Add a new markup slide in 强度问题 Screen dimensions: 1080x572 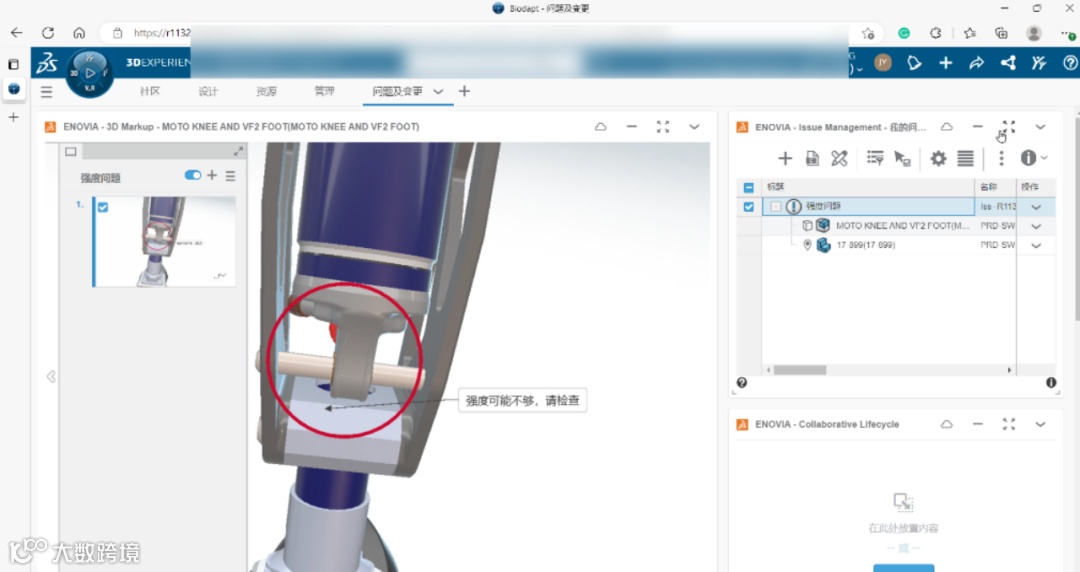point(212,175)
